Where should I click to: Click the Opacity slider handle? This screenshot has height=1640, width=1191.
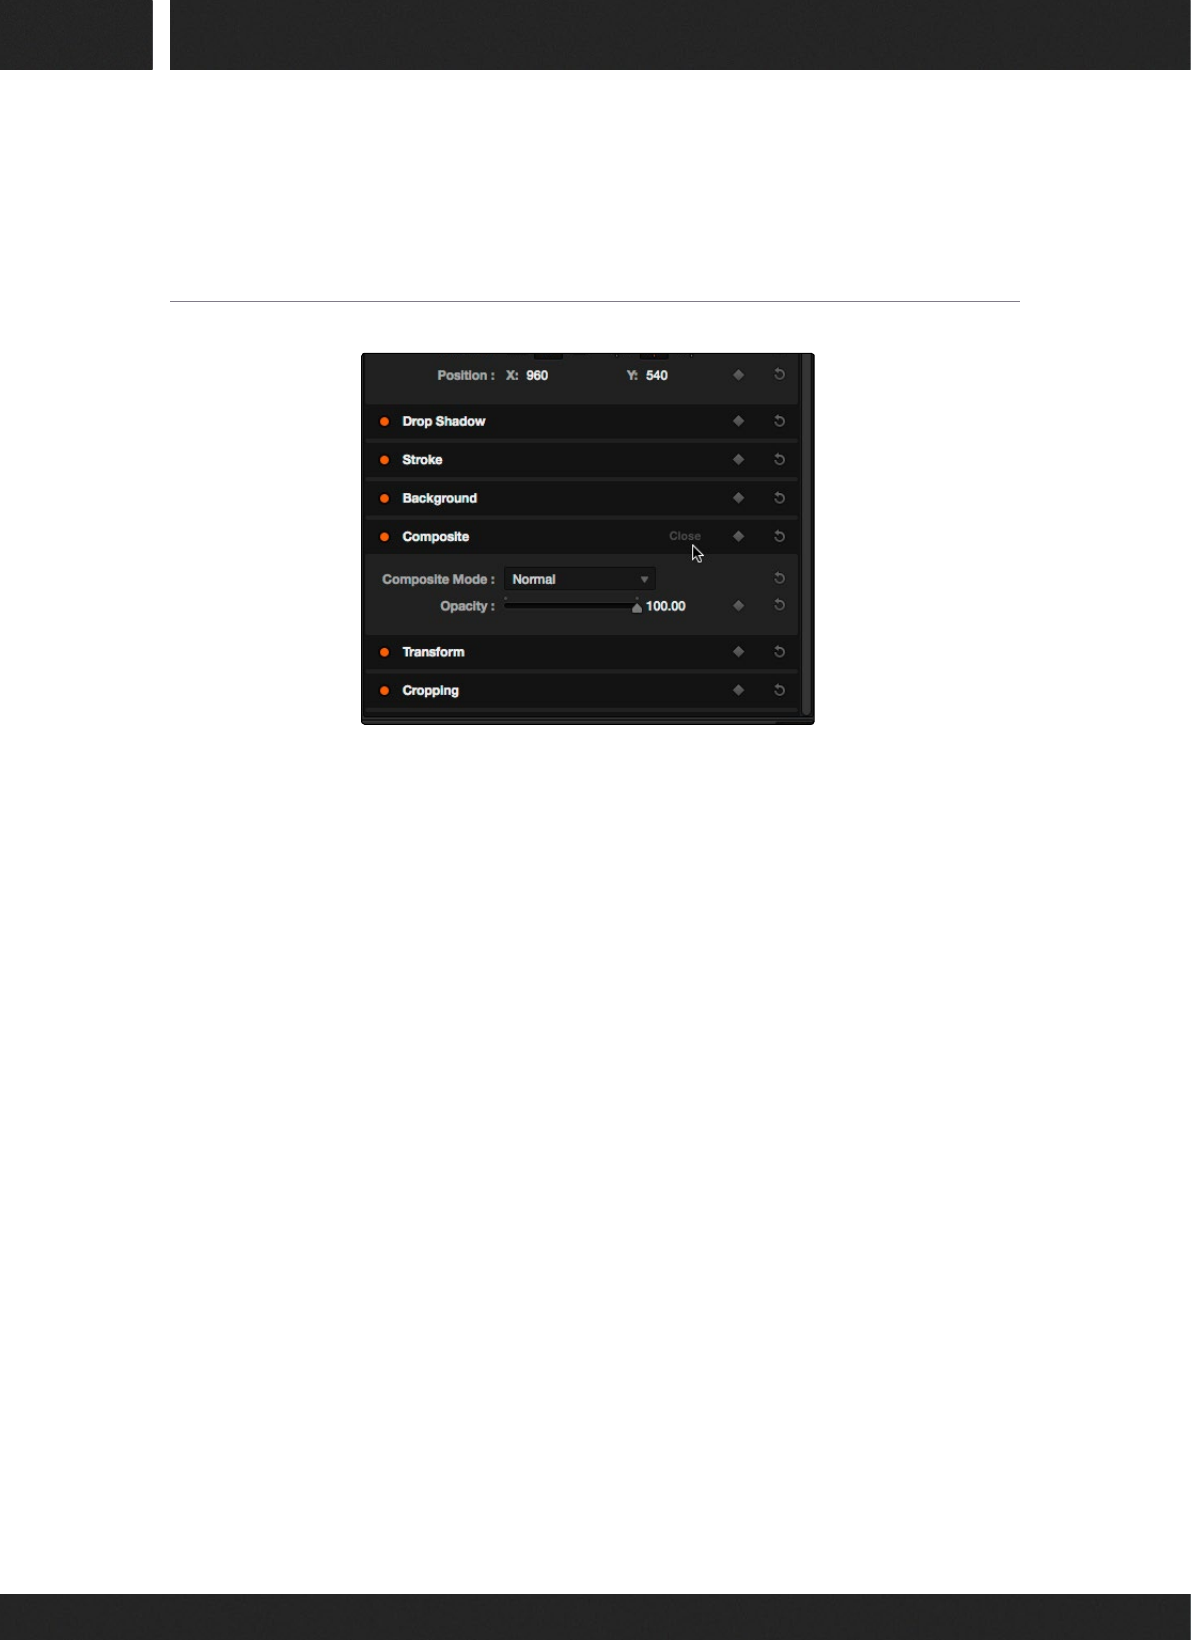(637, 607)
